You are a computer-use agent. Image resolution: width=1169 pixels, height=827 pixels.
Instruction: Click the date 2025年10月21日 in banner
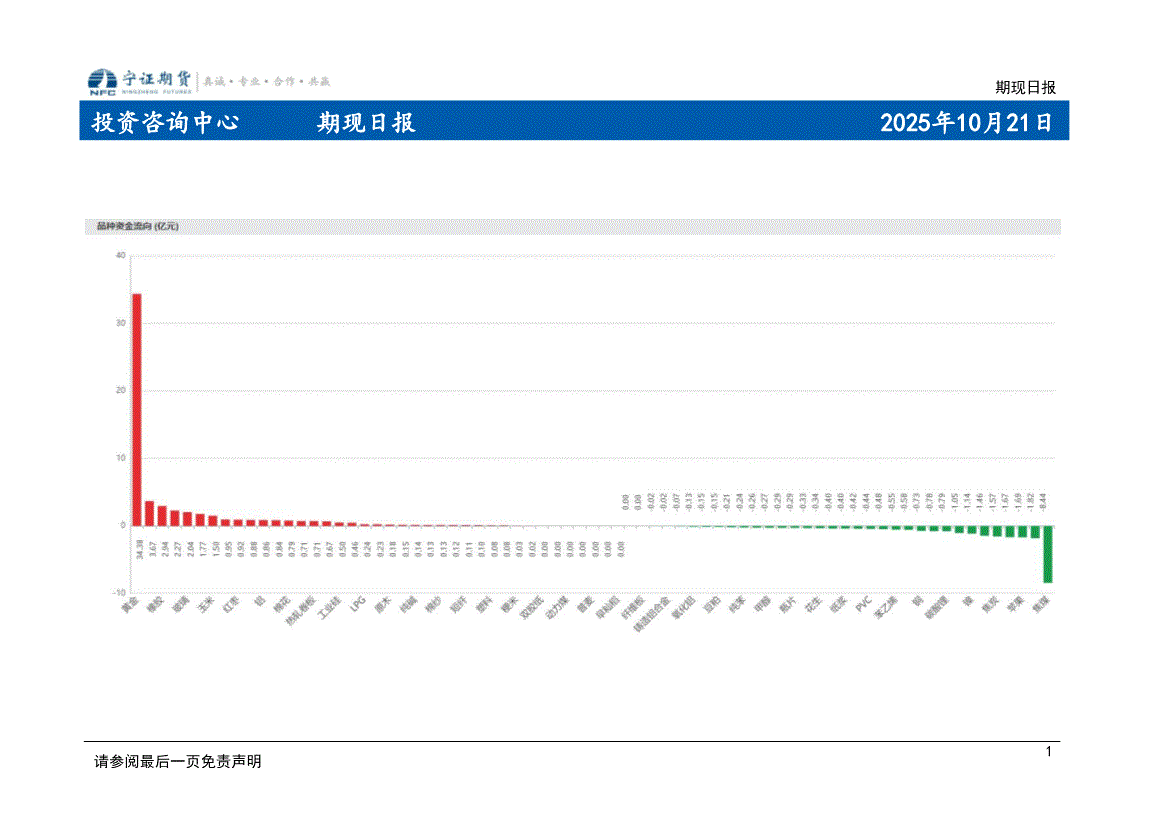tap(965, 123)
